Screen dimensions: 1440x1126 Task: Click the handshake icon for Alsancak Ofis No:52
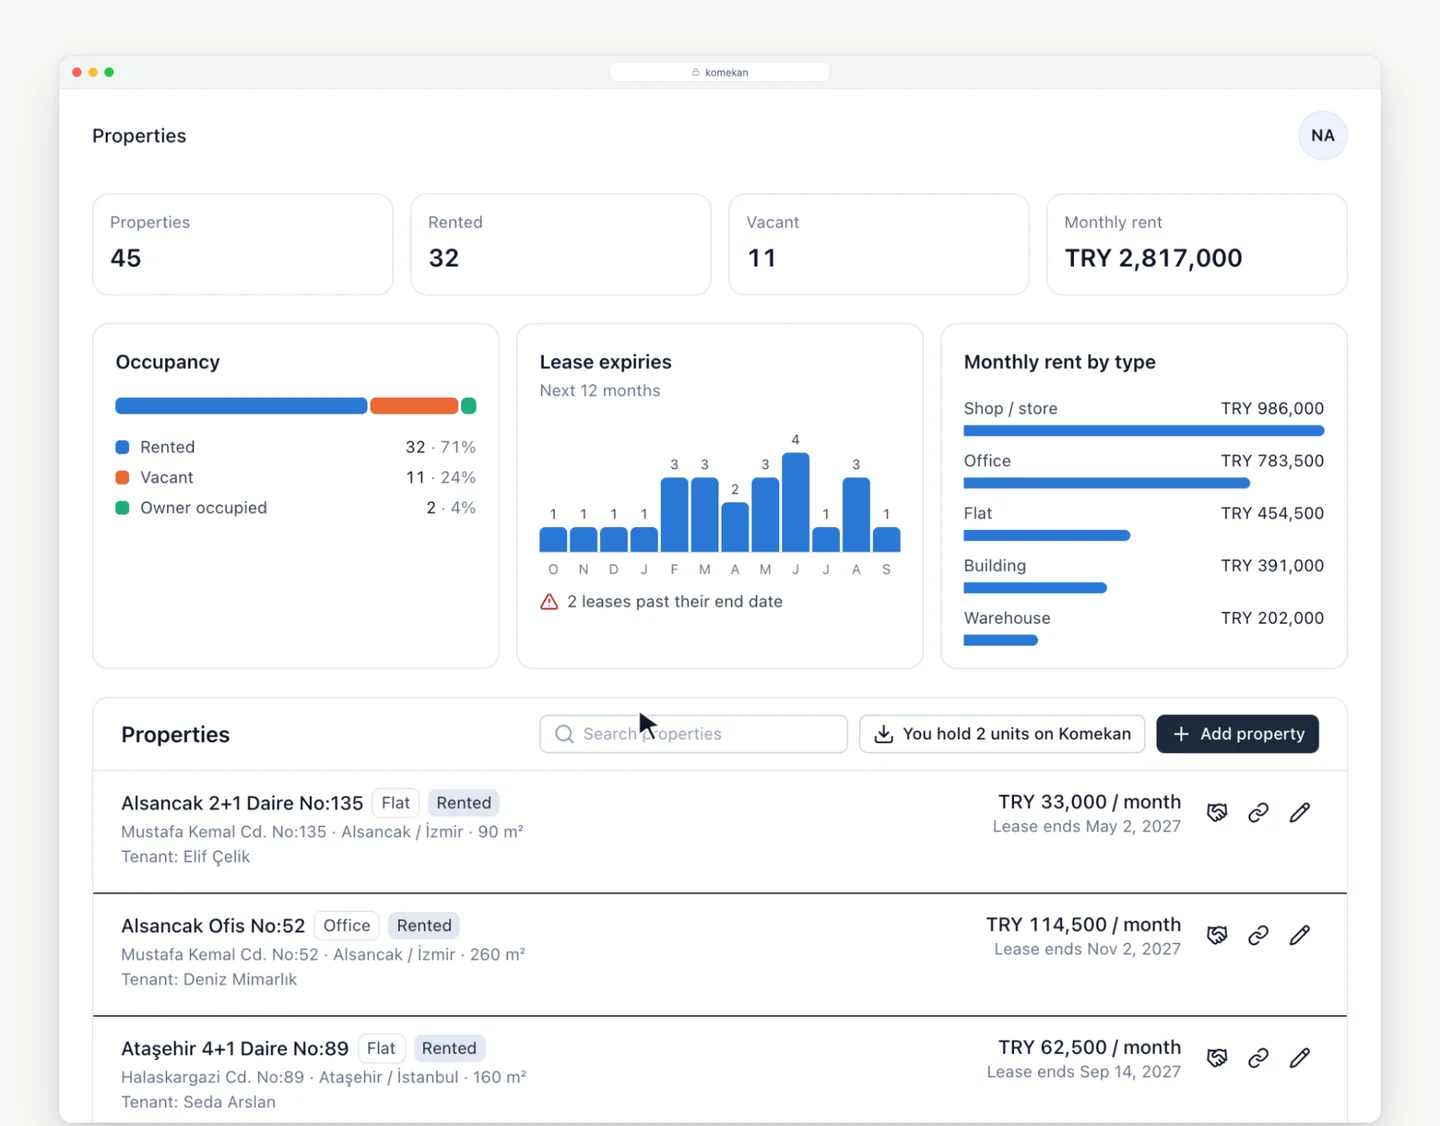point(1216,936)
